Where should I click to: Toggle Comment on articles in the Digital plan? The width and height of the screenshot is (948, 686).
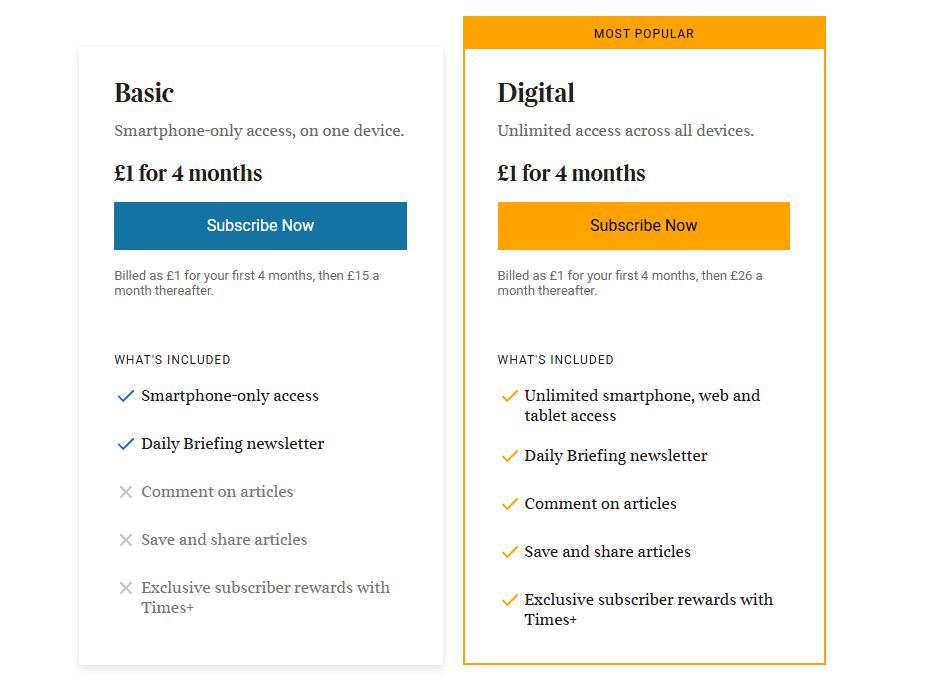[x=600, y=504]
